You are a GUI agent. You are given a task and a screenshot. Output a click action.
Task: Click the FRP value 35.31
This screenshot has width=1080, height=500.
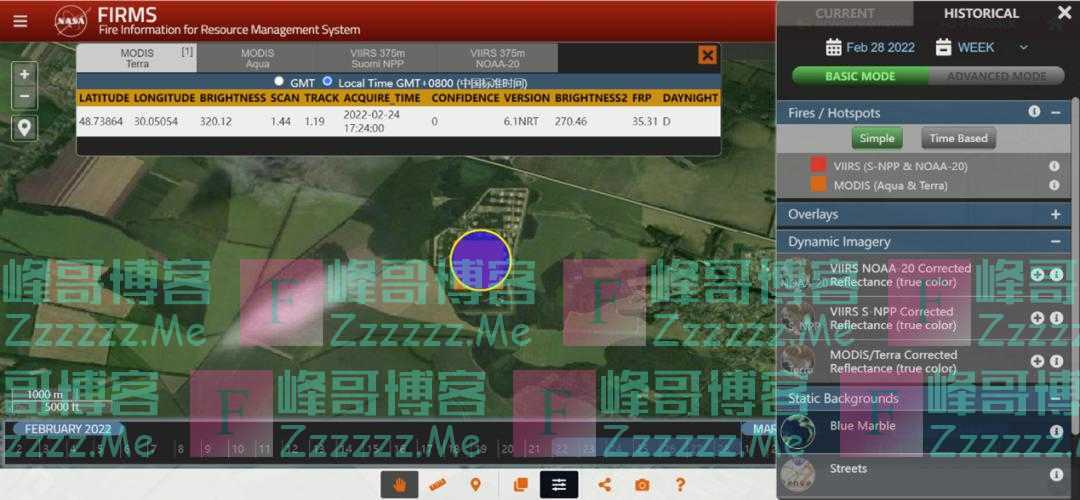644,121
